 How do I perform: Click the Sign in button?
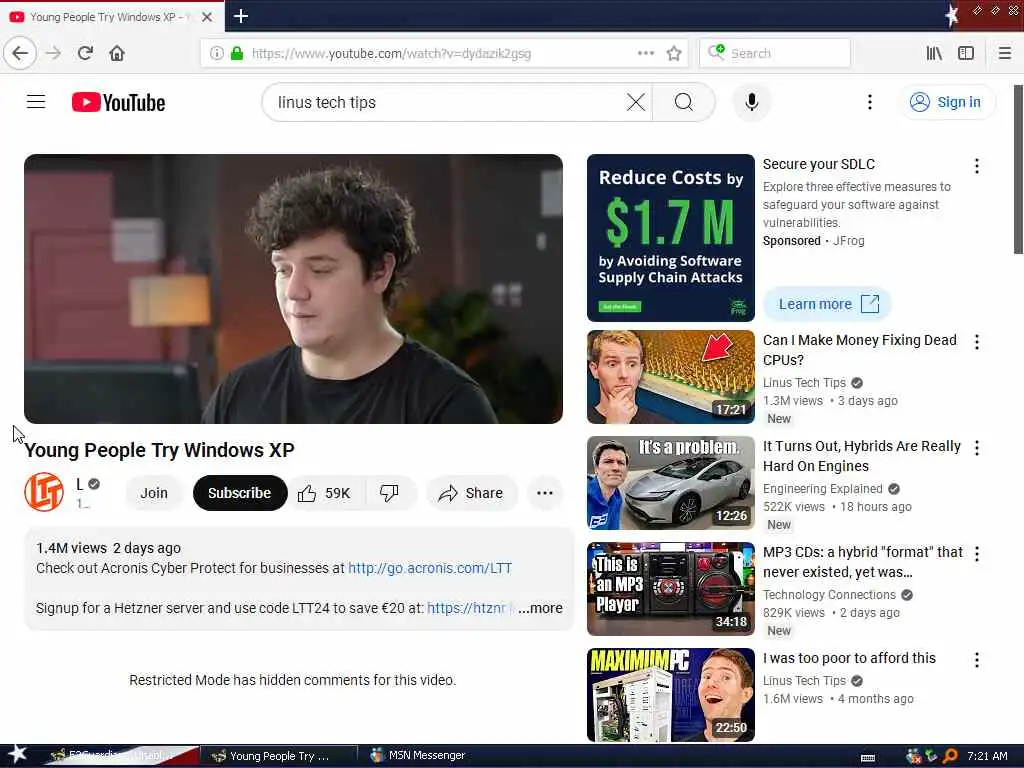click(x=948, y=102)
